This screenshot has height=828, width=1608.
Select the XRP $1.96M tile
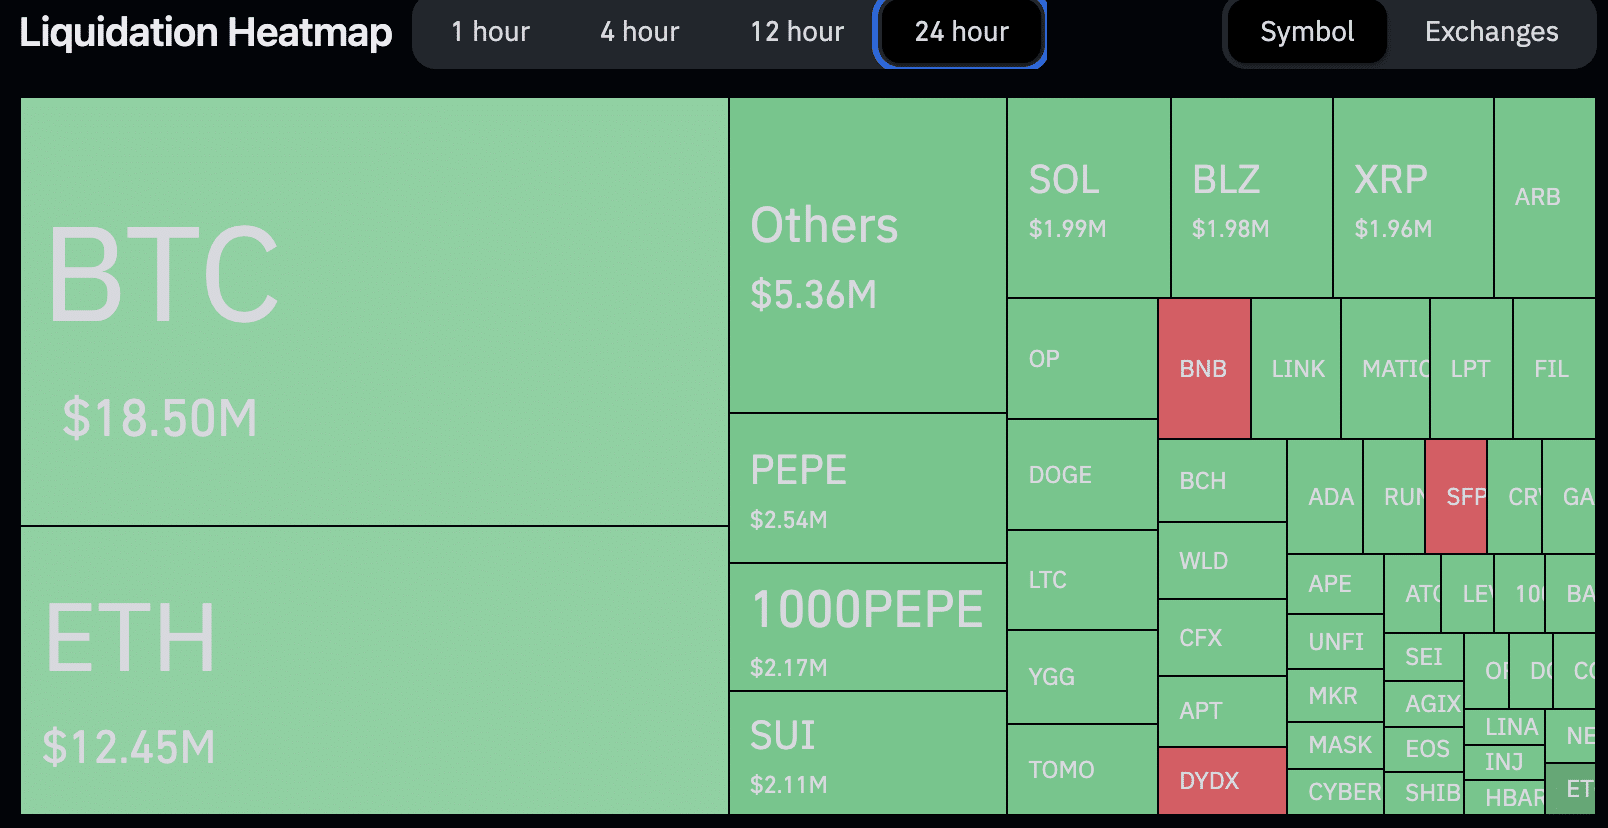[x=1413, y=198]
